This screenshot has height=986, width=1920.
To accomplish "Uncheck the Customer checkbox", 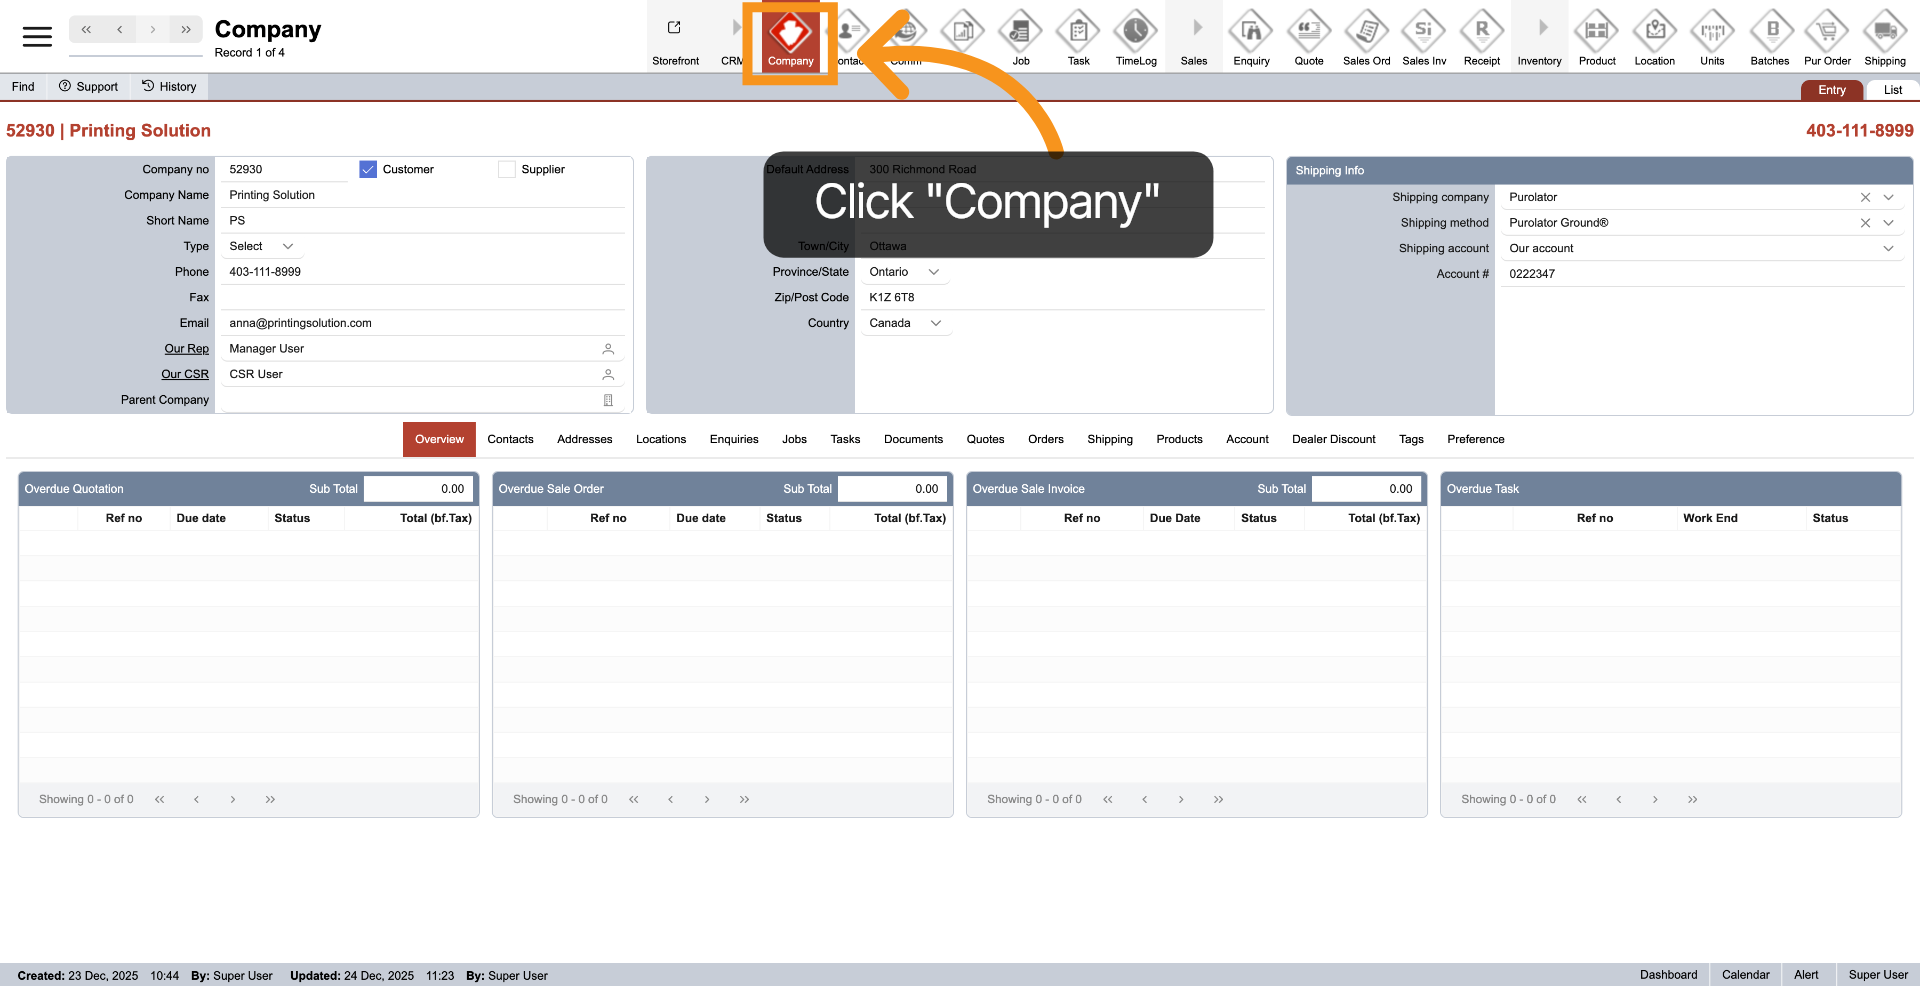I will pyautogui.click(x=368, y=170).
